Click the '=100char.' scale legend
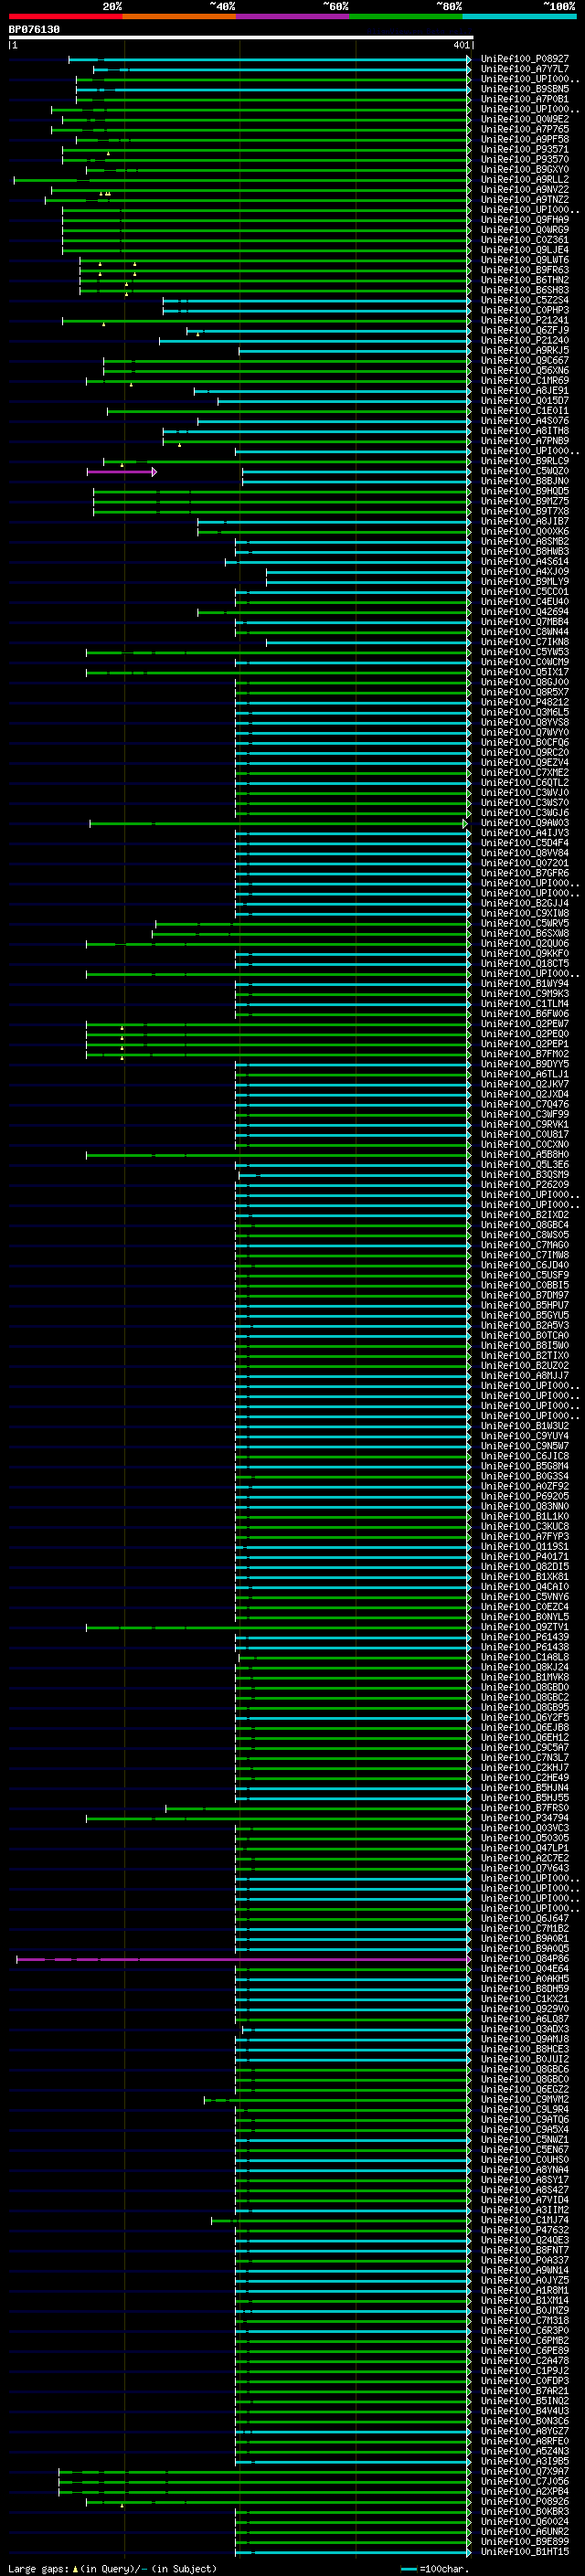 [x=434, y=2569]
